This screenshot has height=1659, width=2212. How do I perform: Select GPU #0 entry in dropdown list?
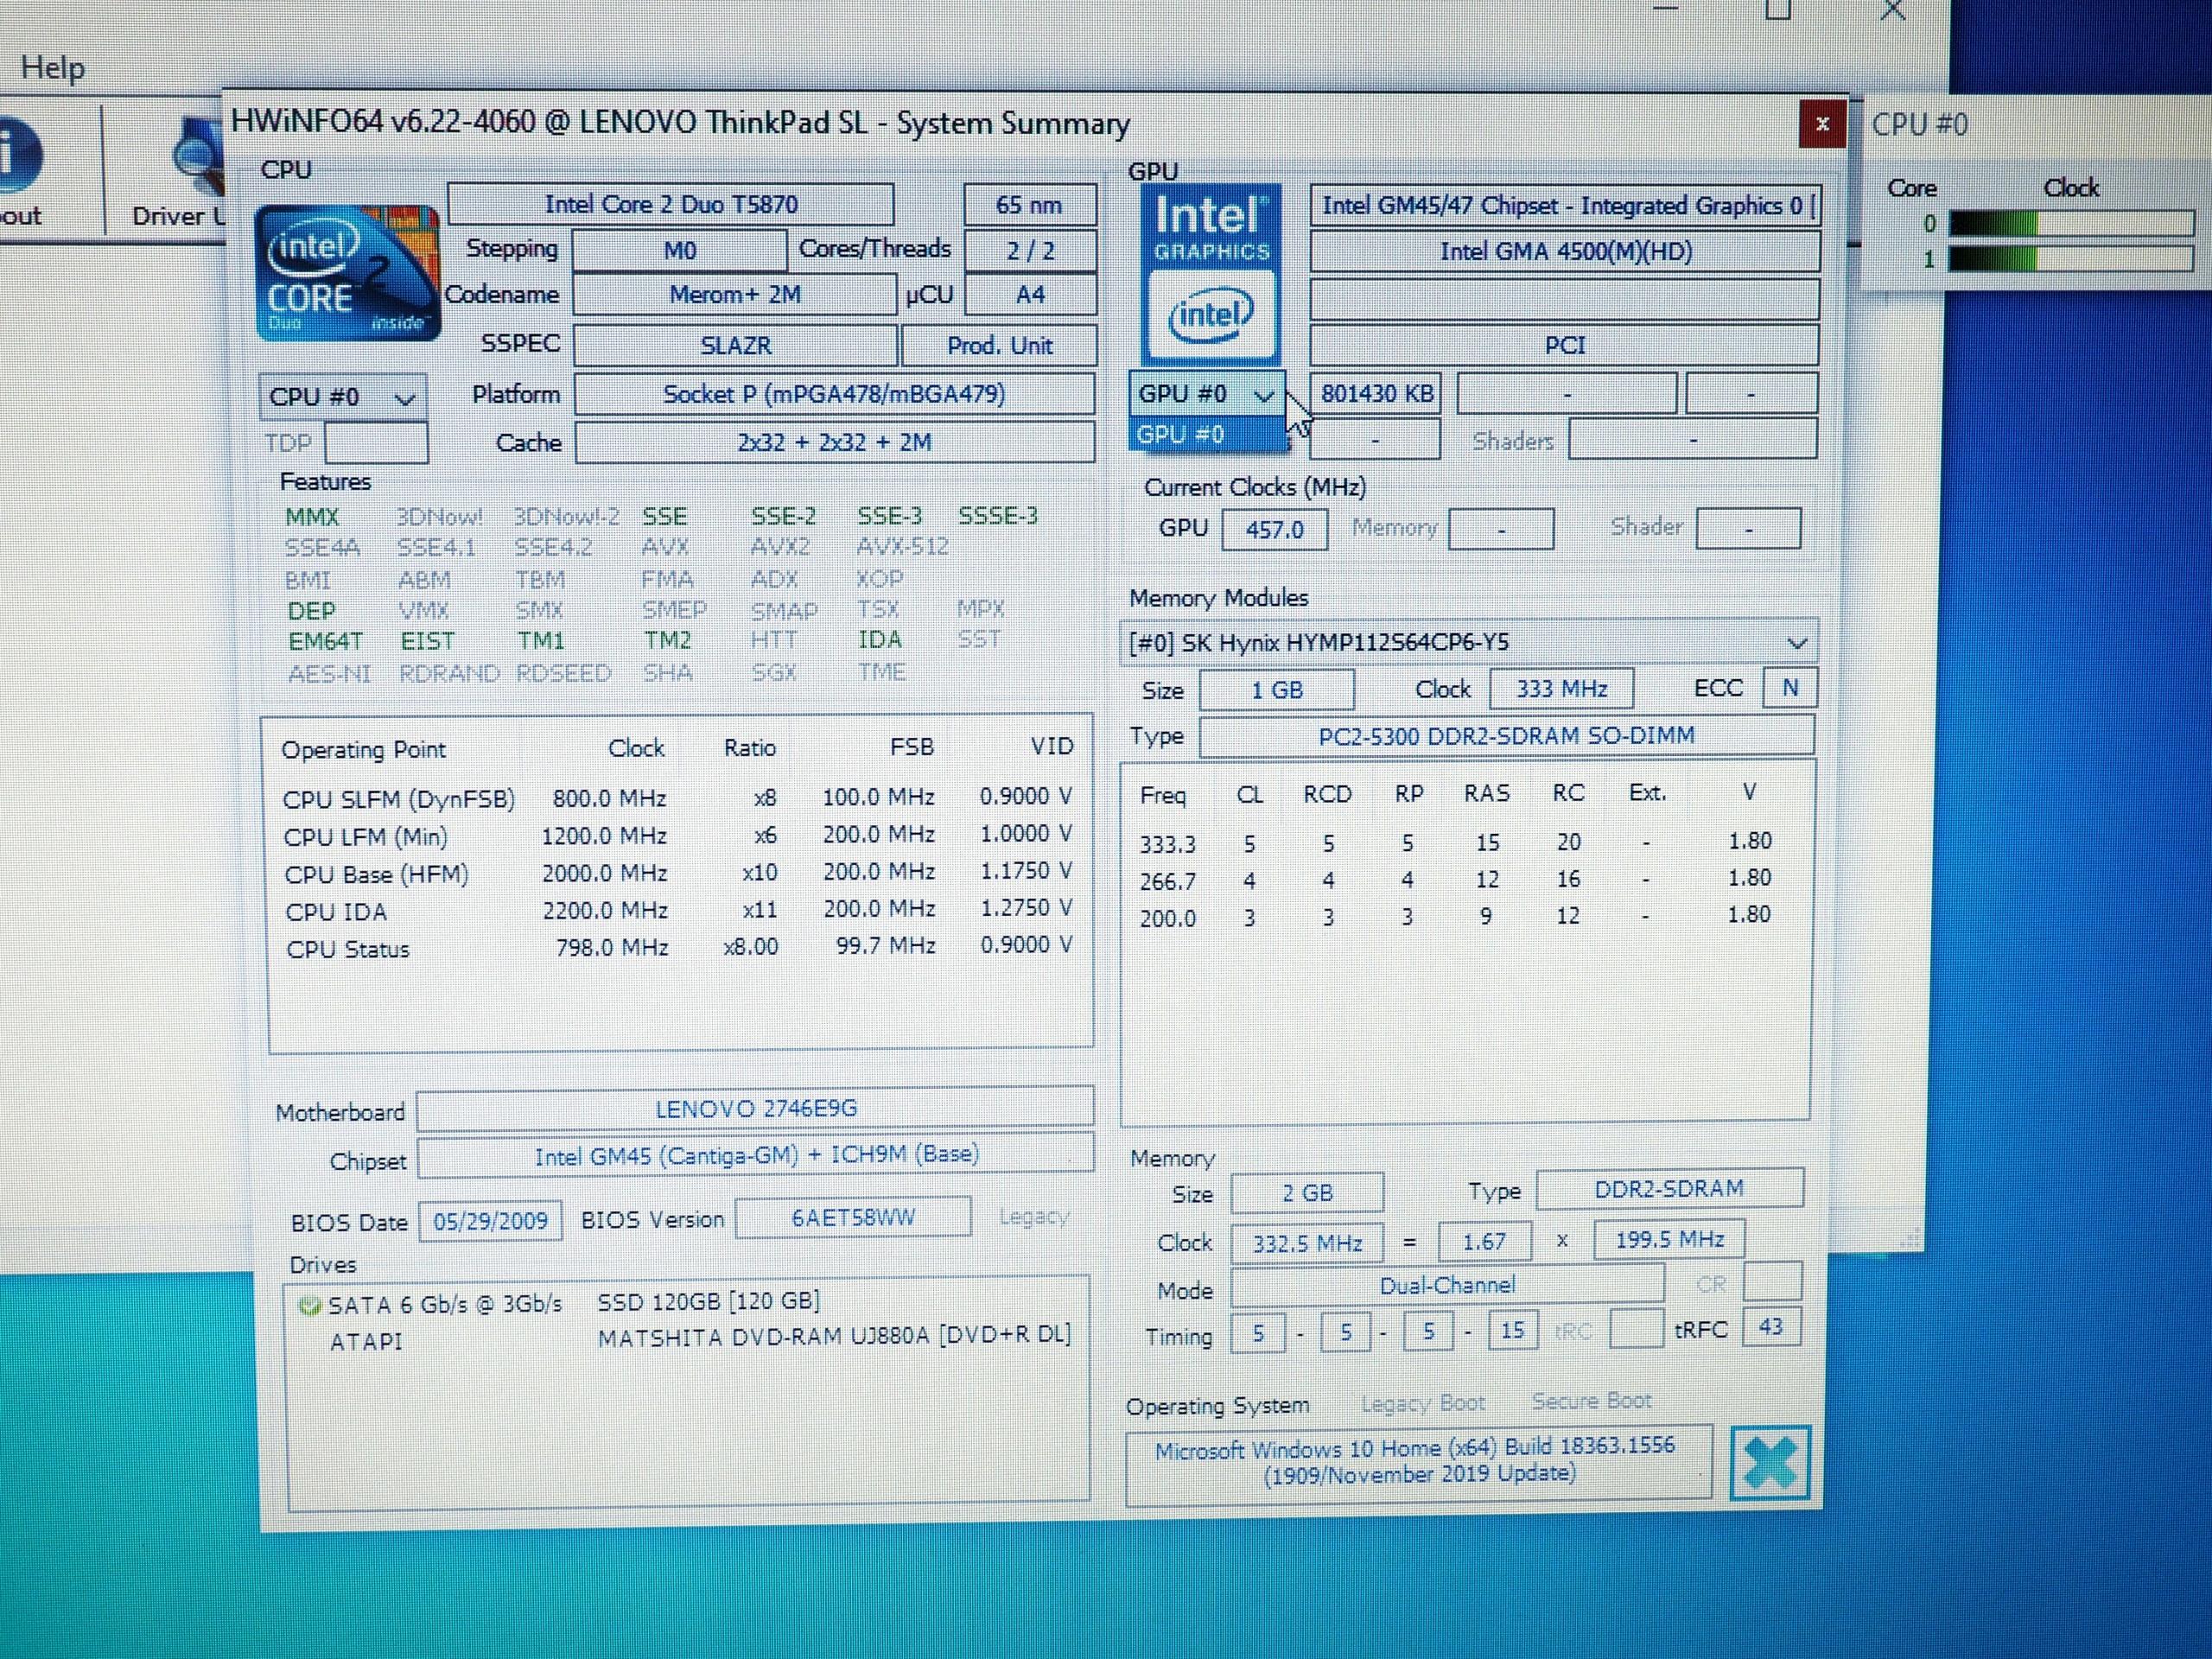point(1207,435)
